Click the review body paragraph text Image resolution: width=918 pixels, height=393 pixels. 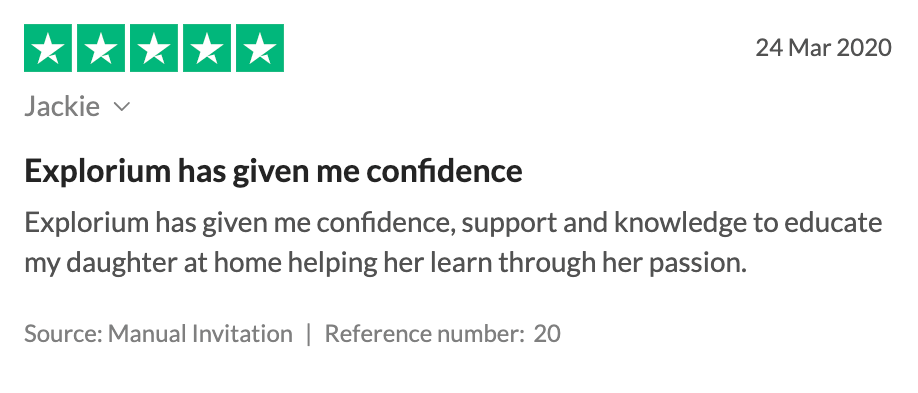pos(453,243)
